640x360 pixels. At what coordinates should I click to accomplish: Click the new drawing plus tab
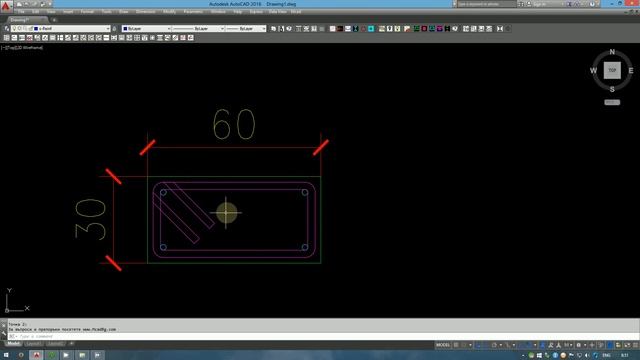click(54, 20)
